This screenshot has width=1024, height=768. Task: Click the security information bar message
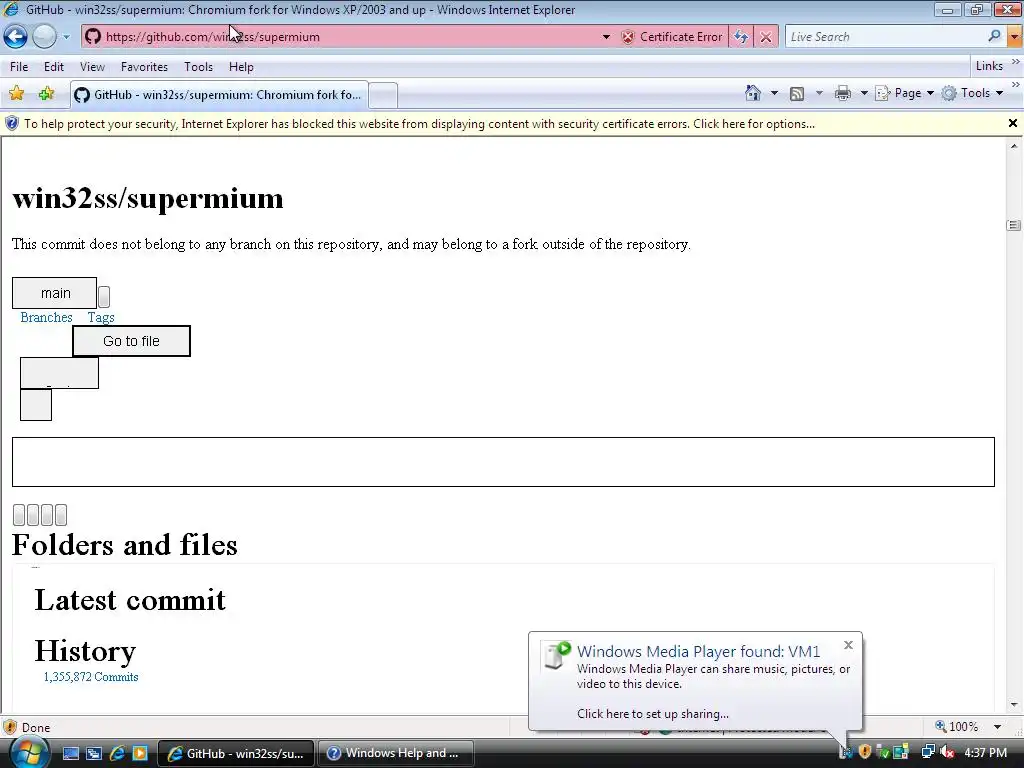(x=419, y=123)
